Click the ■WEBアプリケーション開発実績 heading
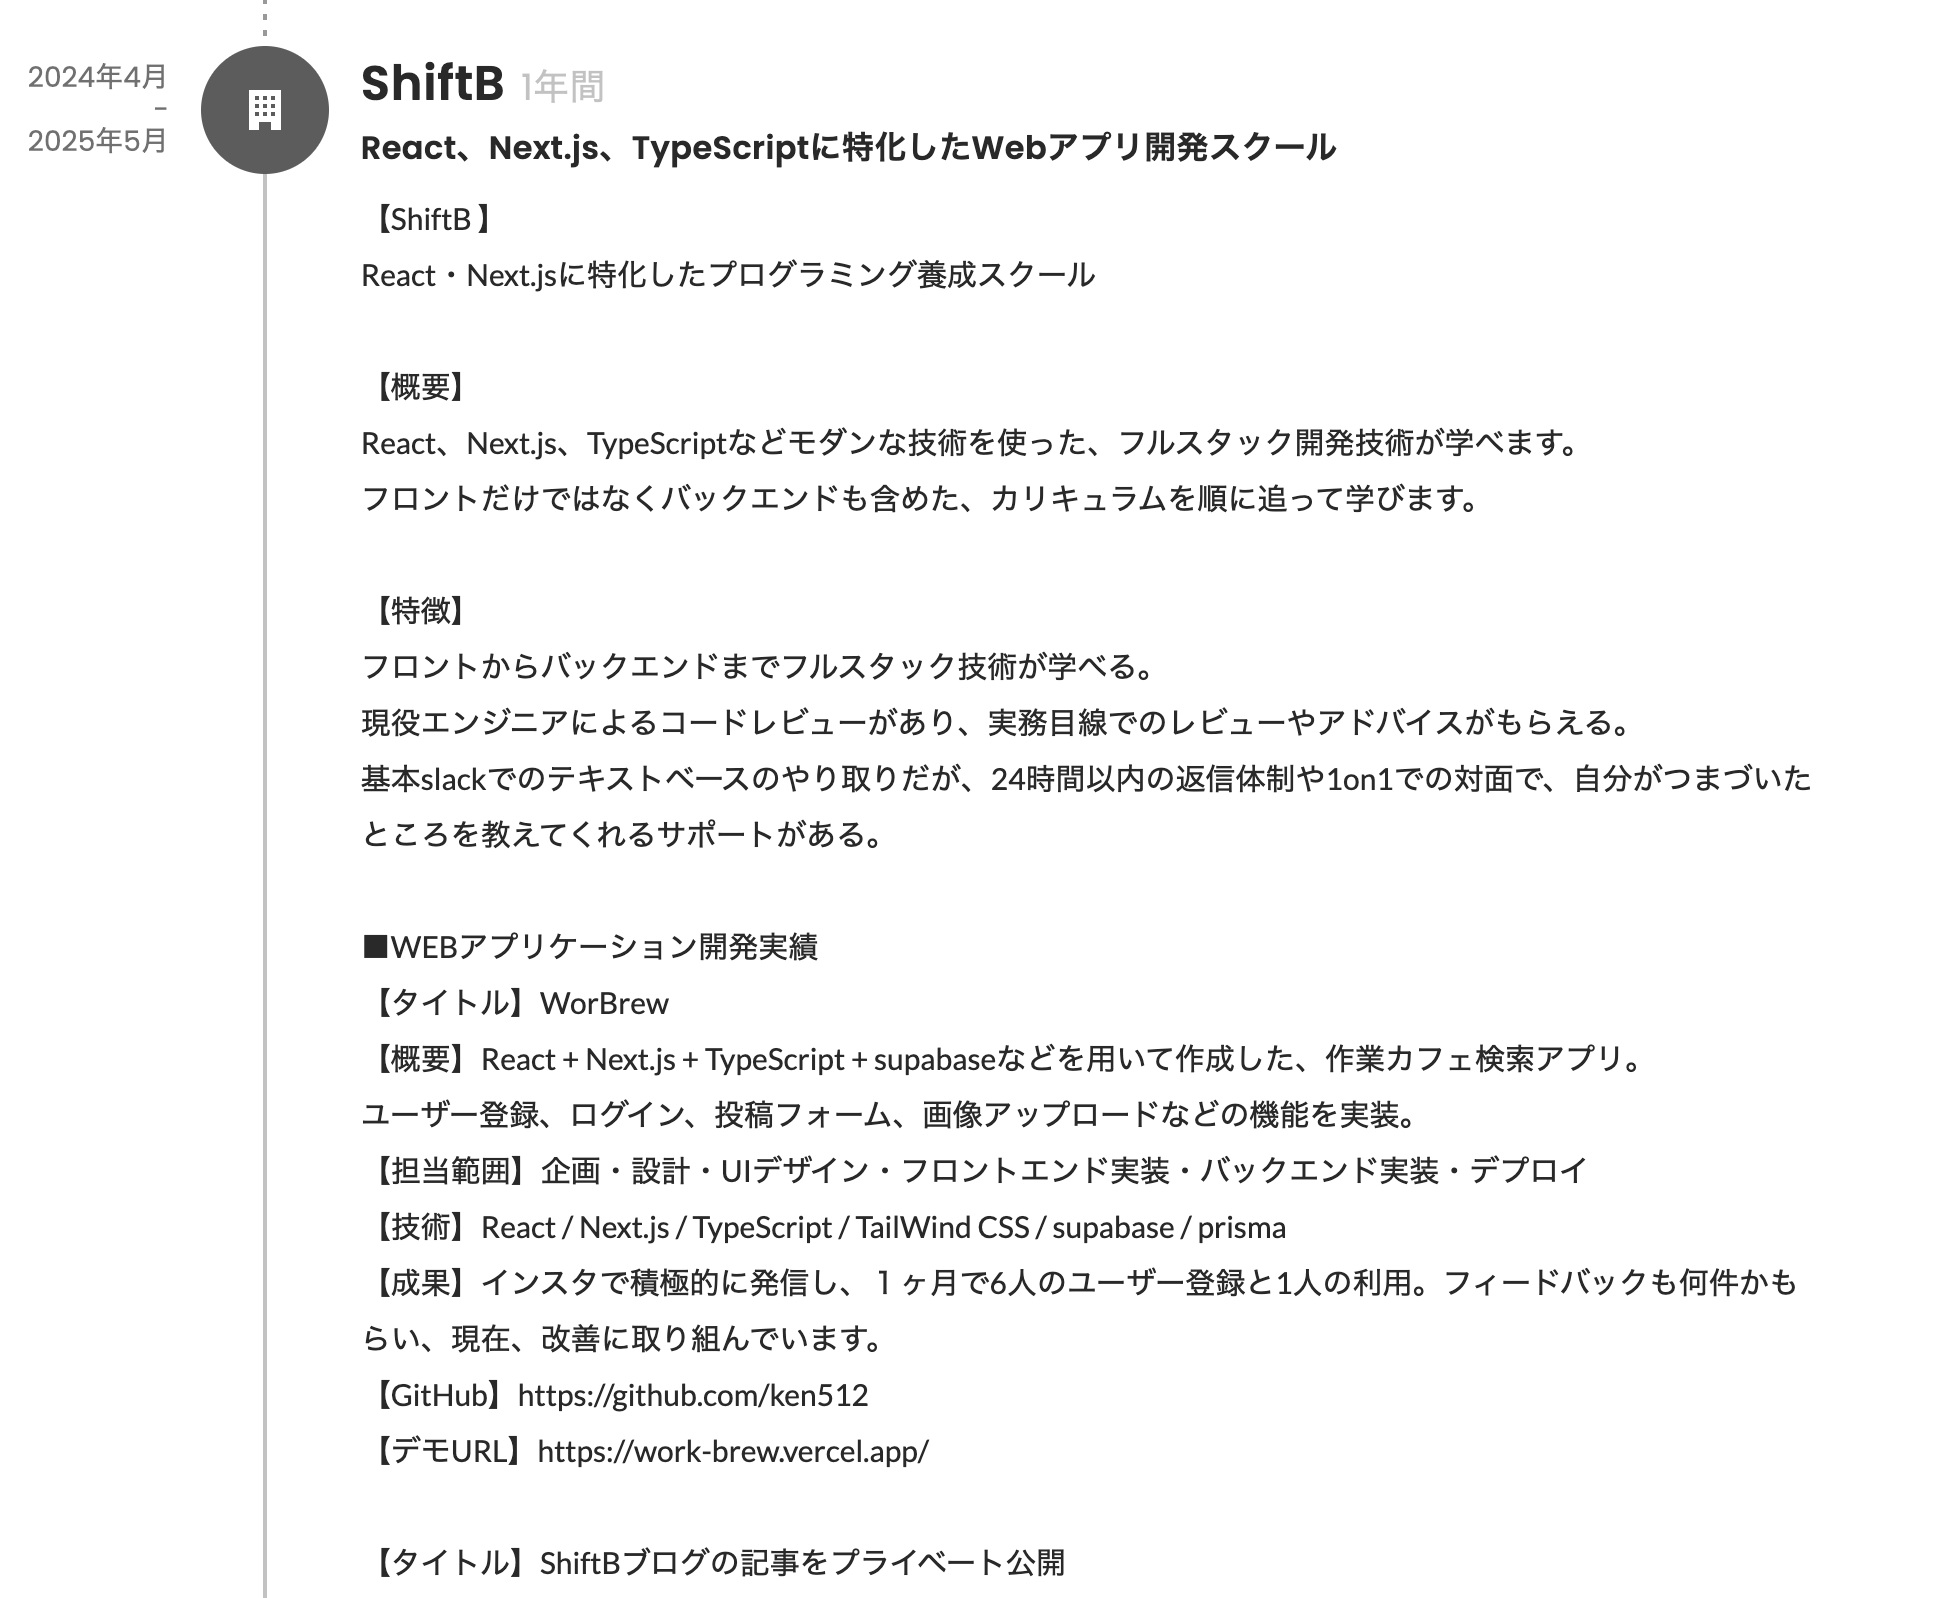The height and width of the screenshot is (1598, 1936). [x=590, y=947]
